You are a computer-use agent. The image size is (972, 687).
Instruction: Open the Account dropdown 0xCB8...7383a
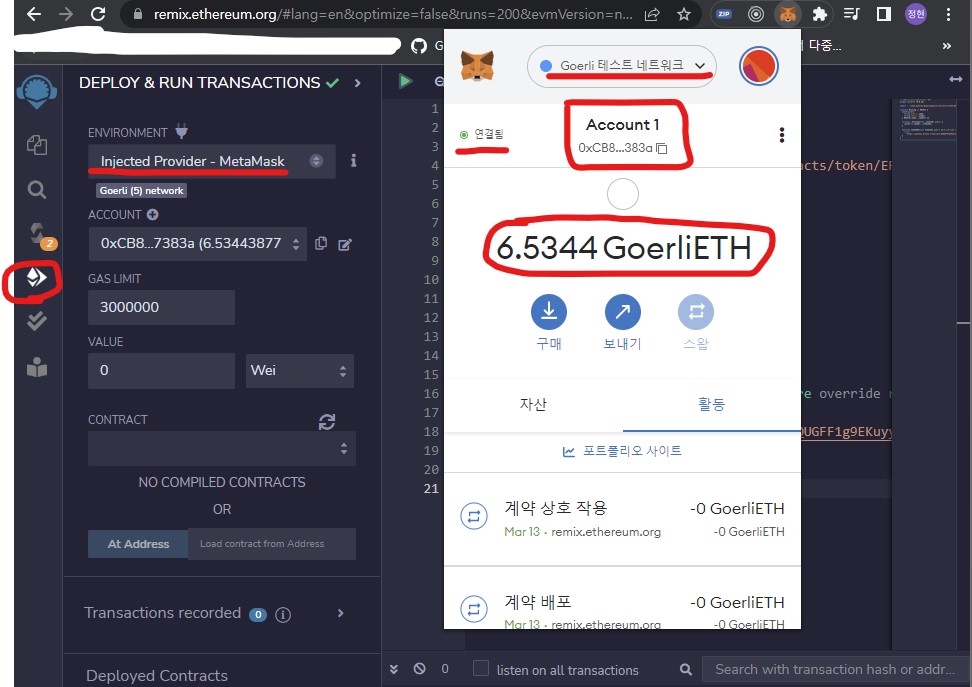tap(197, 244)
